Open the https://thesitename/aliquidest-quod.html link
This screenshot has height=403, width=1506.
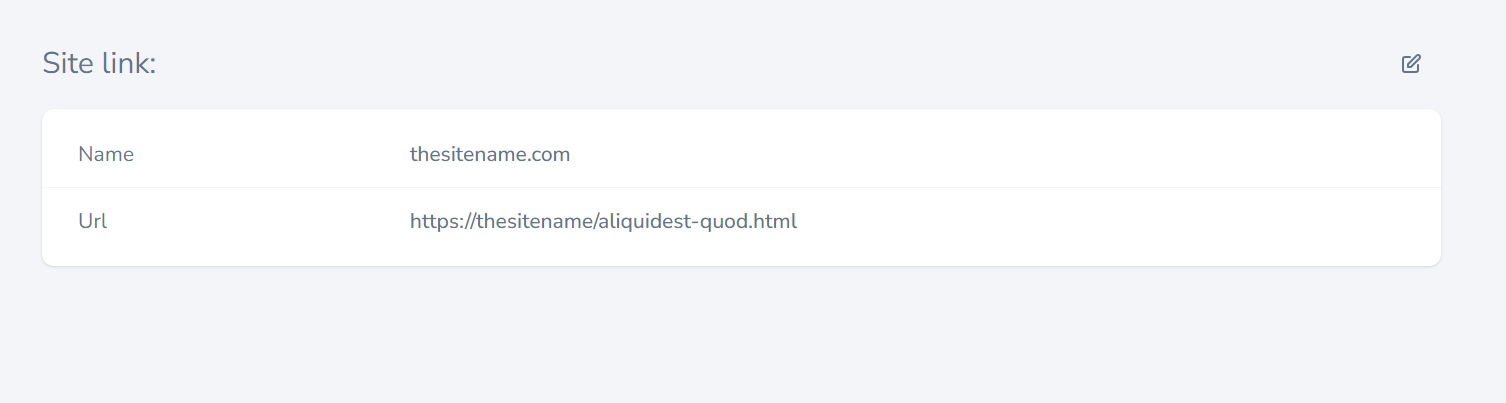click(603, 222)
